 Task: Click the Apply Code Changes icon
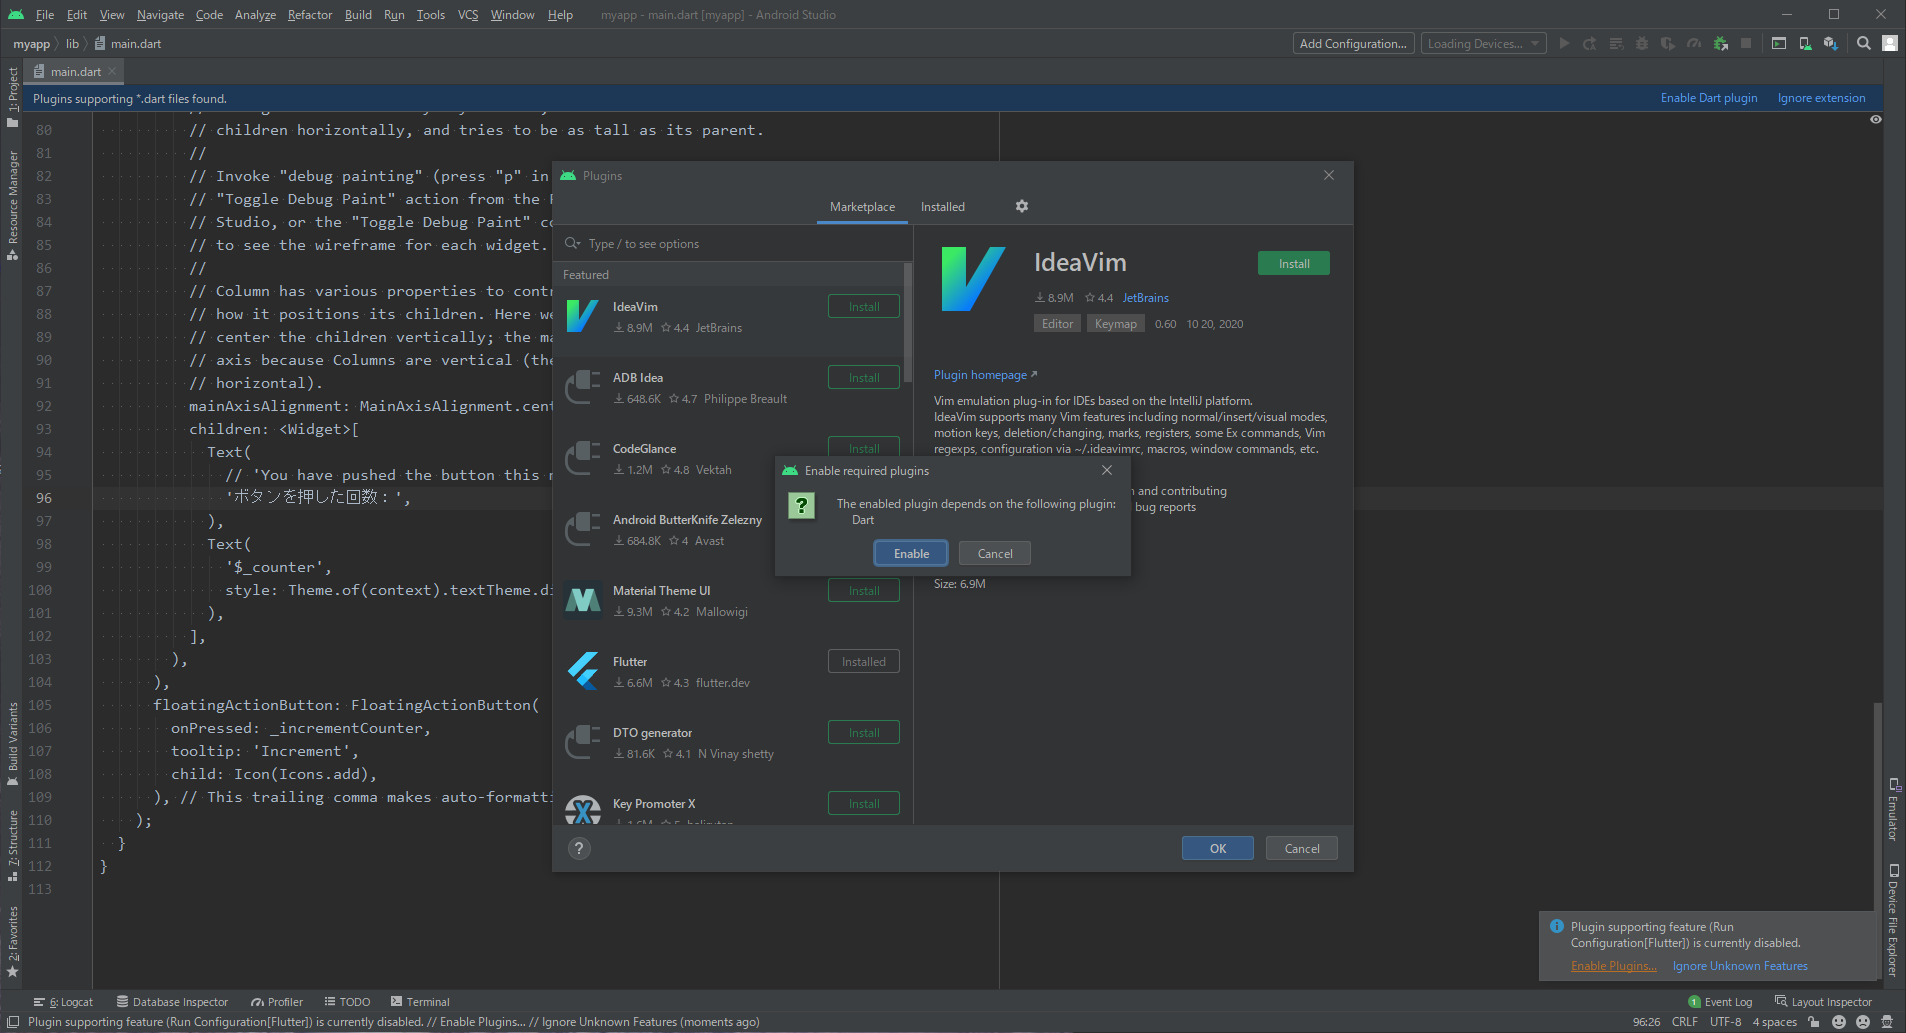[x=1616, y=44]
